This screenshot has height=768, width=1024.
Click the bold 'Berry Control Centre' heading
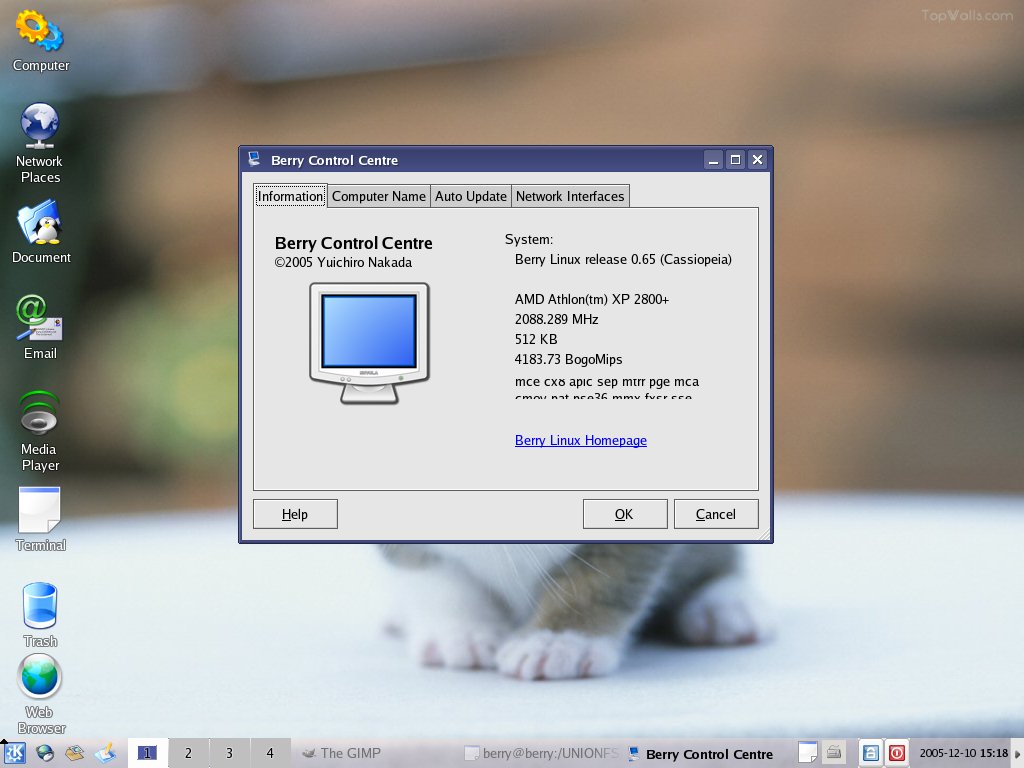tap(353, 243)
